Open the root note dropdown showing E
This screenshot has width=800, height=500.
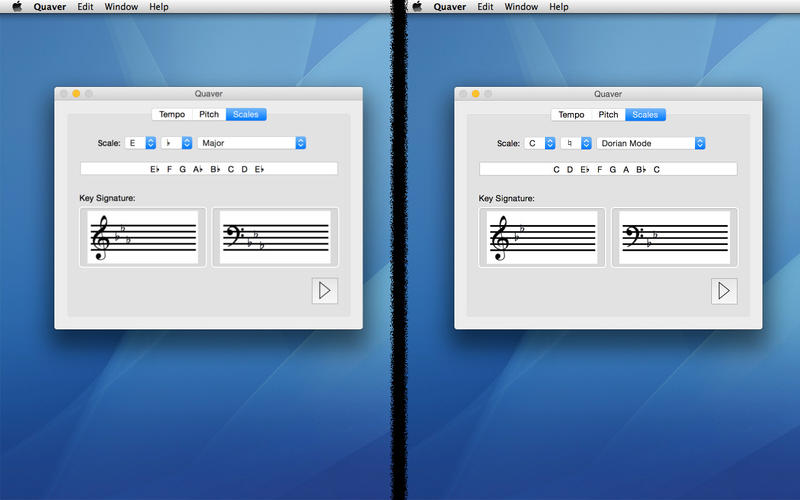139,143
